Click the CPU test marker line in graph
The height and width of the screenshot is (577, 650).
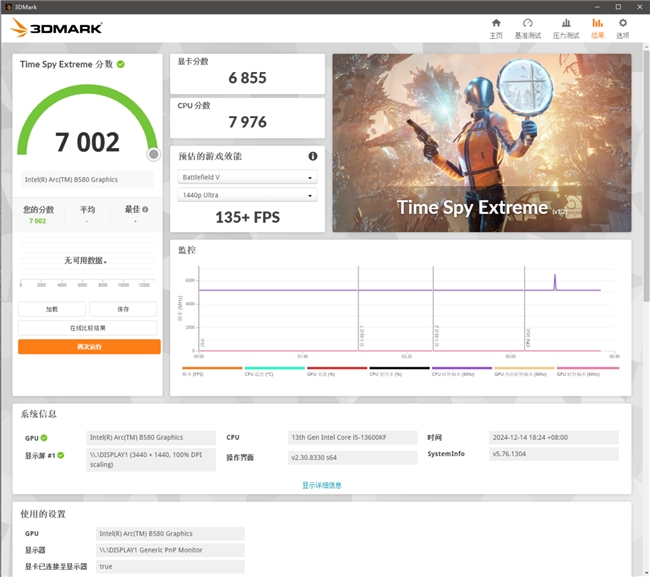524,309
